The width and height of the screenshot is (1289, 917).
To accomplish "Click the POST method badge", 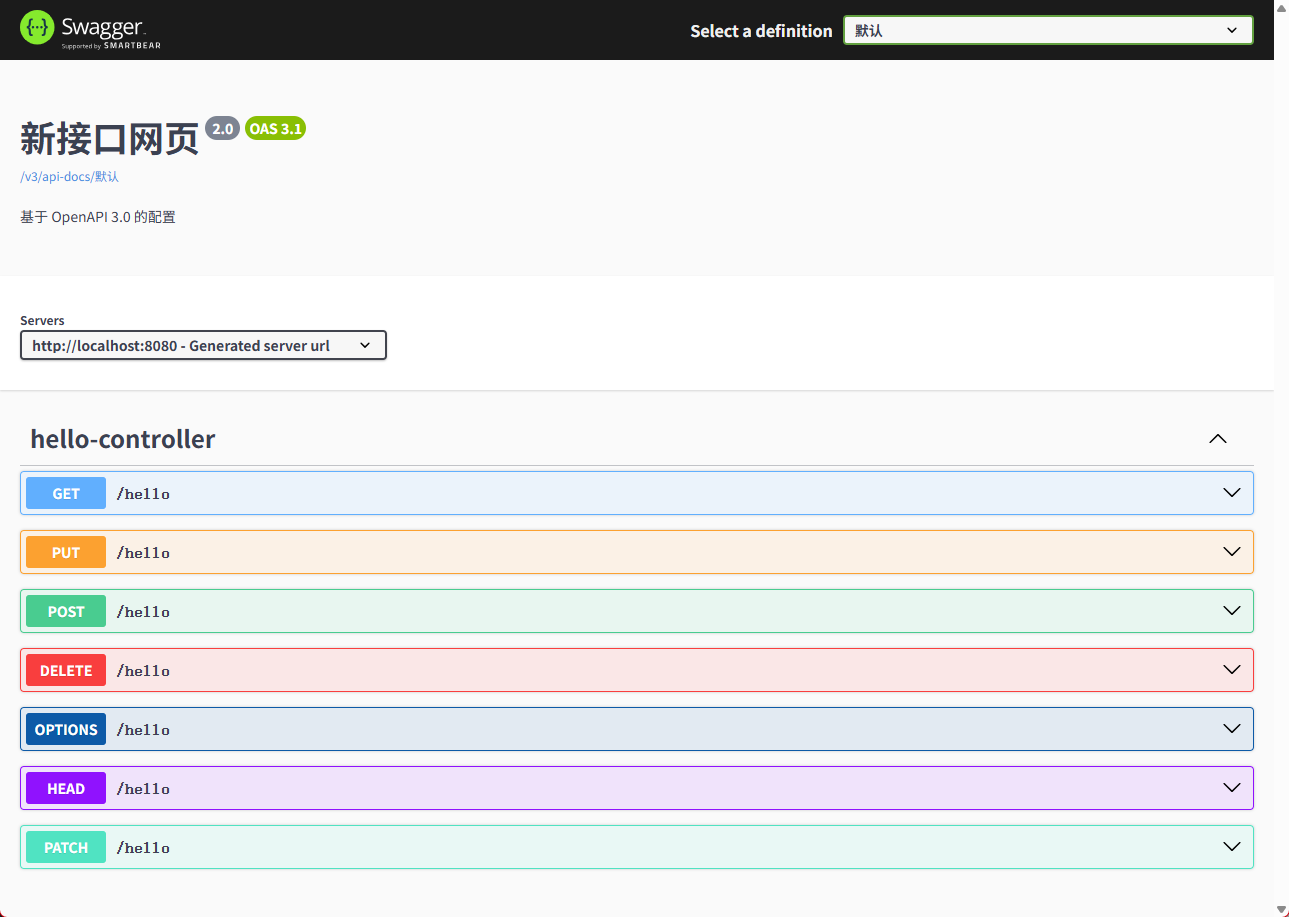I will (x=66, y=611).
